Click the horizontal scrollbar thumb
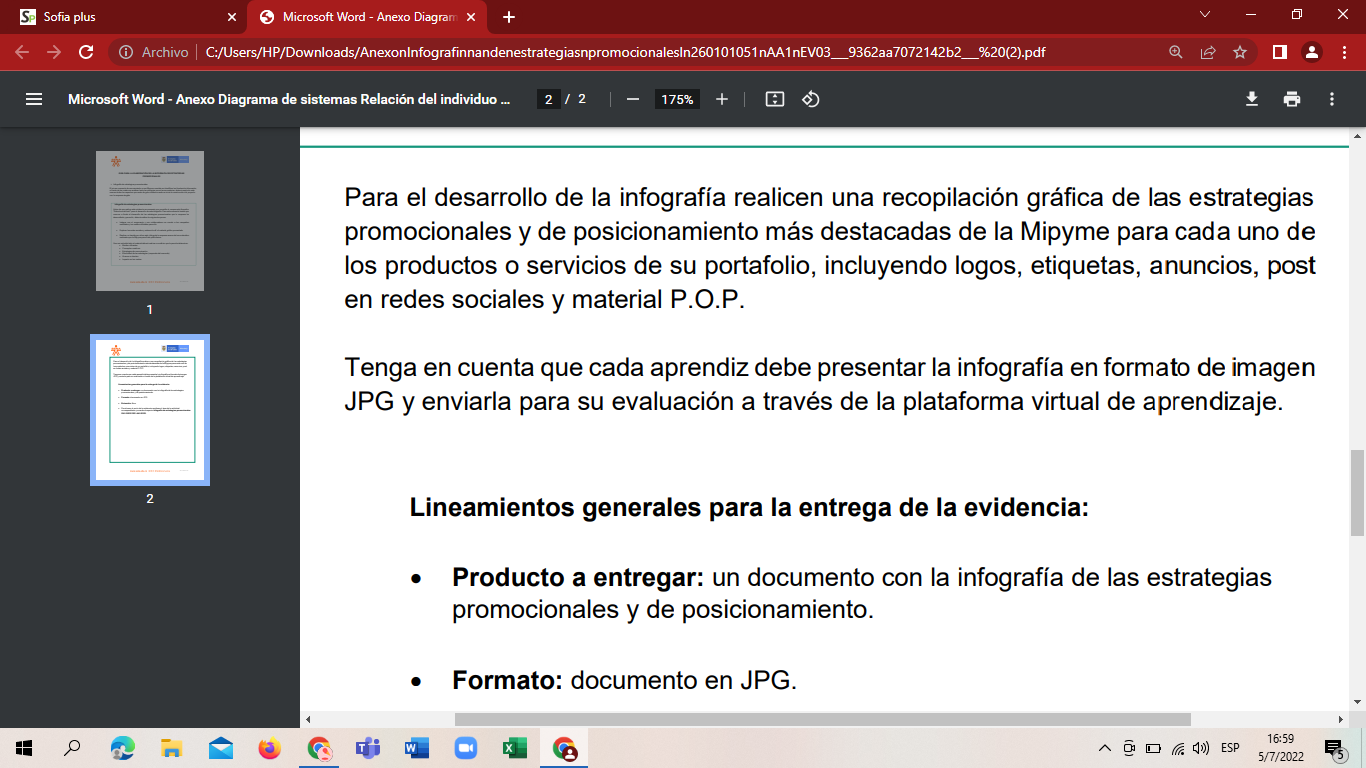This screenshot has height=768, width=1366. pyautogui.click(x=822, y=719)
